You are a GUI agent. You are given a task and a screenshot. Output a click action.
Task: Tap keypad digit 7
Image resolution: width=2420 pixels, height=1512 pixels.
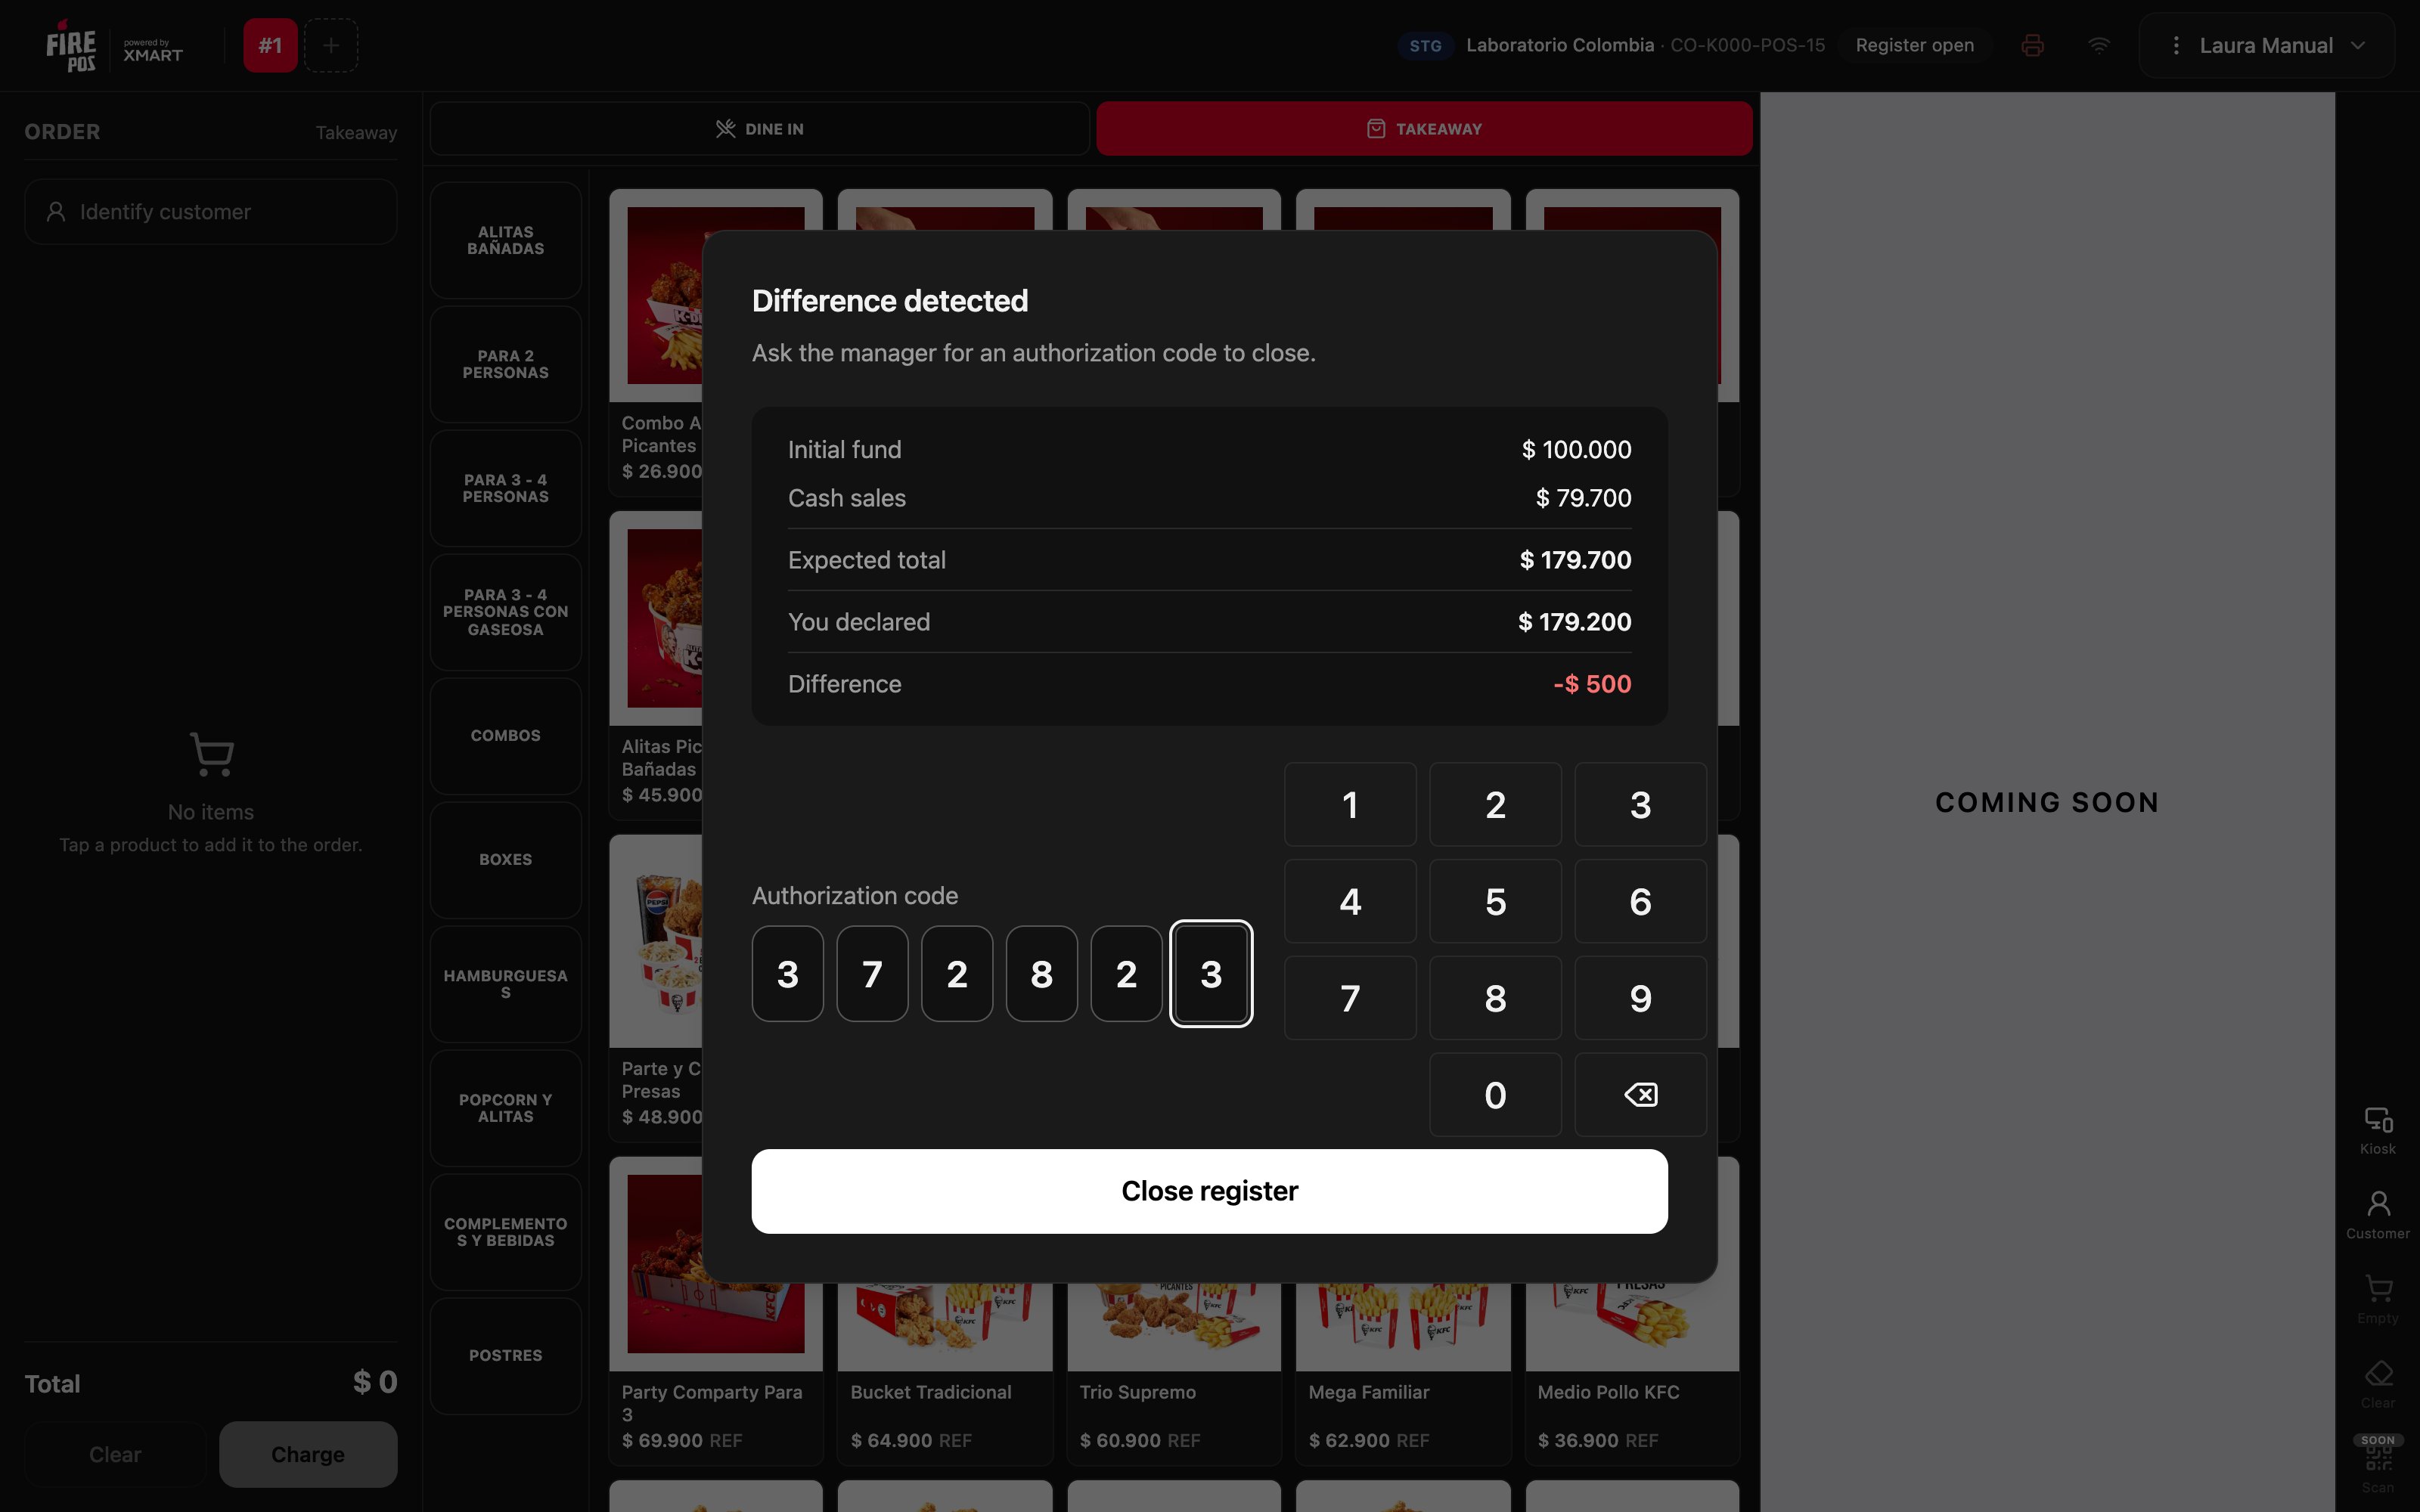(x=1350, y=998)
